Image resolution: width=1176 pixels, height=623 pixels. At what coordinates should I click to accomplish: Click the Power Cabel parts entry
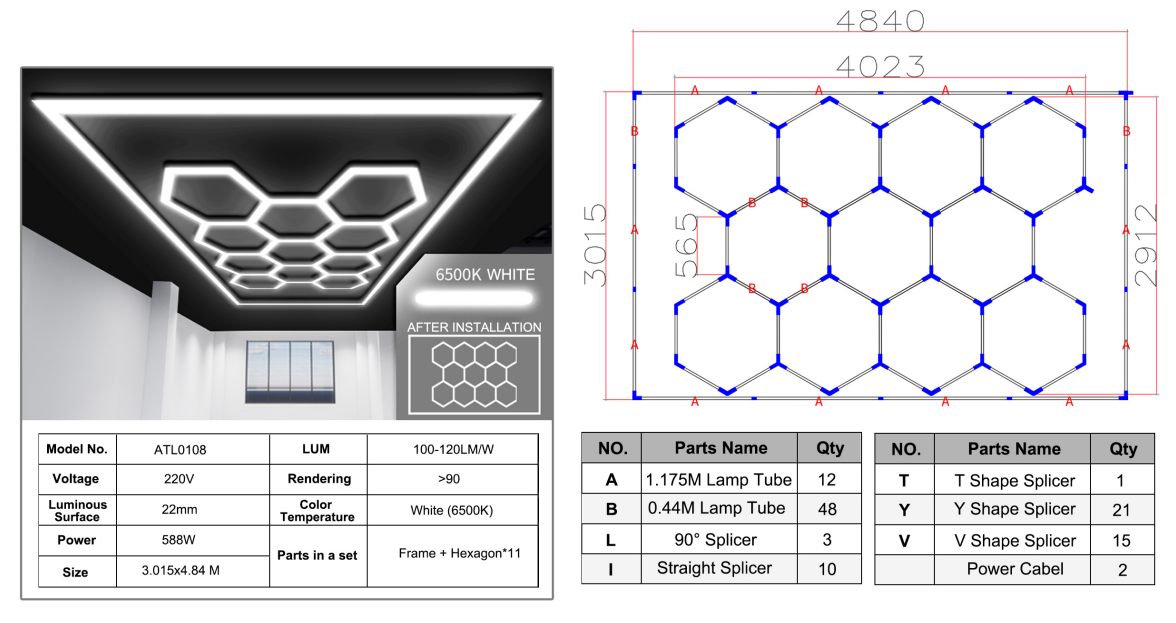(1014, 569)
